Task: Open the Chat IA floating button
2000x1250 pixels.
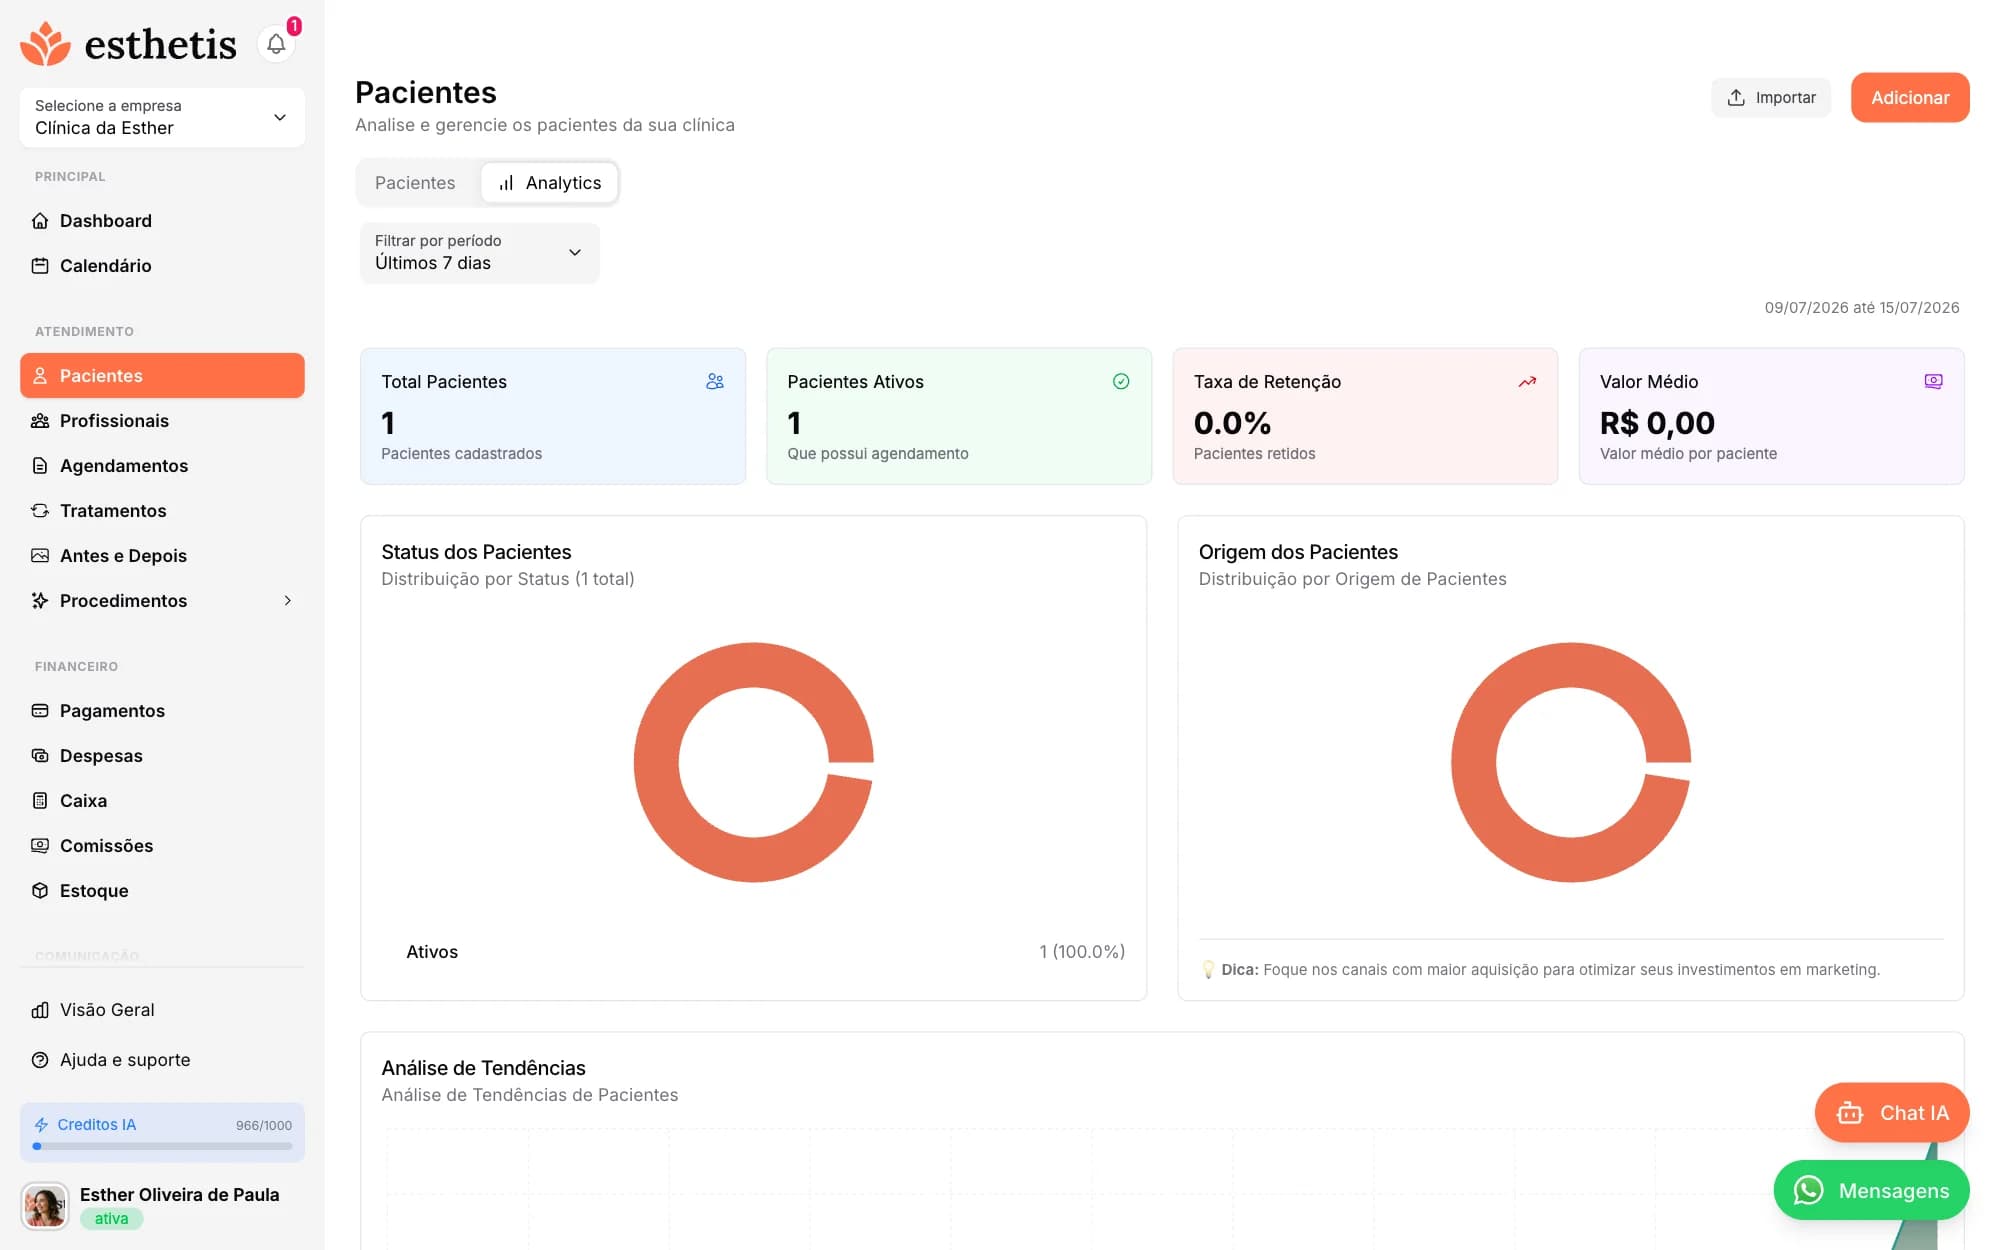Action: pyautogui.click(x=1892, y=1113)
